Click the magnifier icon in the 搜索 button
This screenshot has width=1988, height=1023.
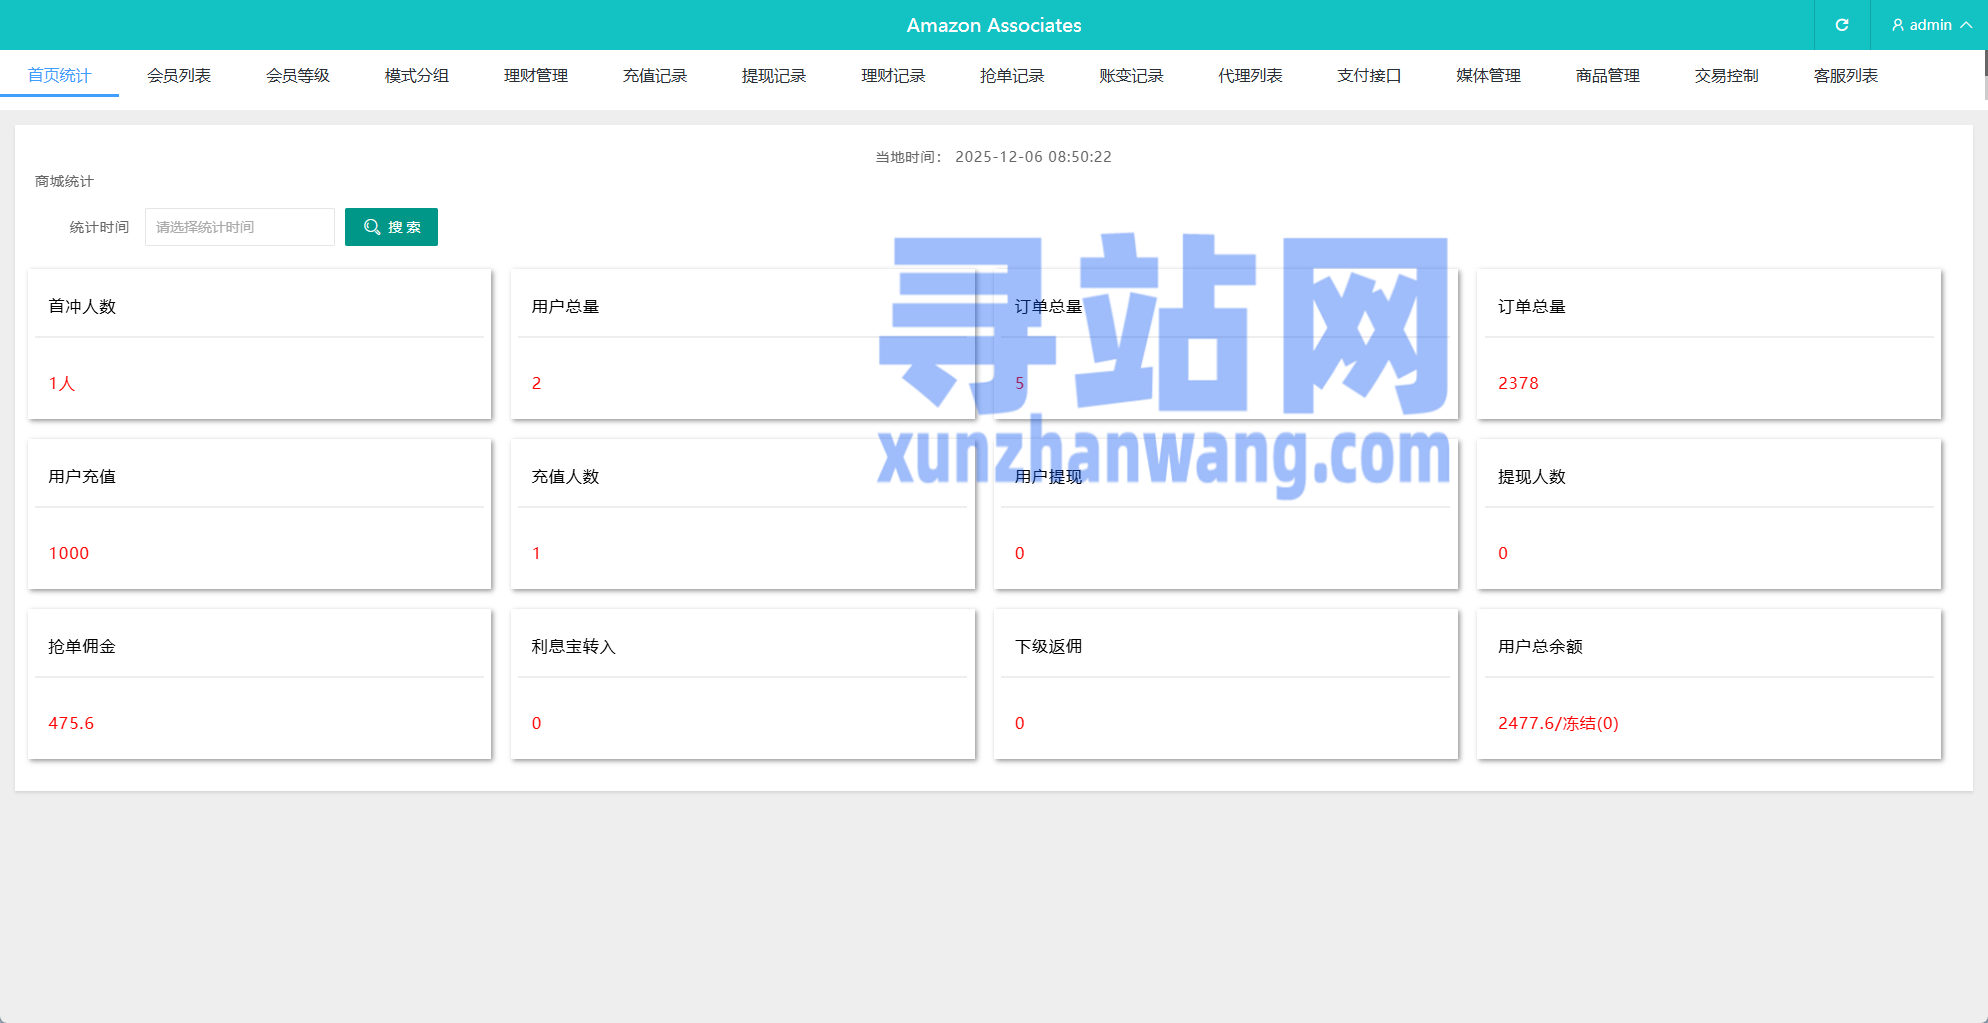click(371, 226)
